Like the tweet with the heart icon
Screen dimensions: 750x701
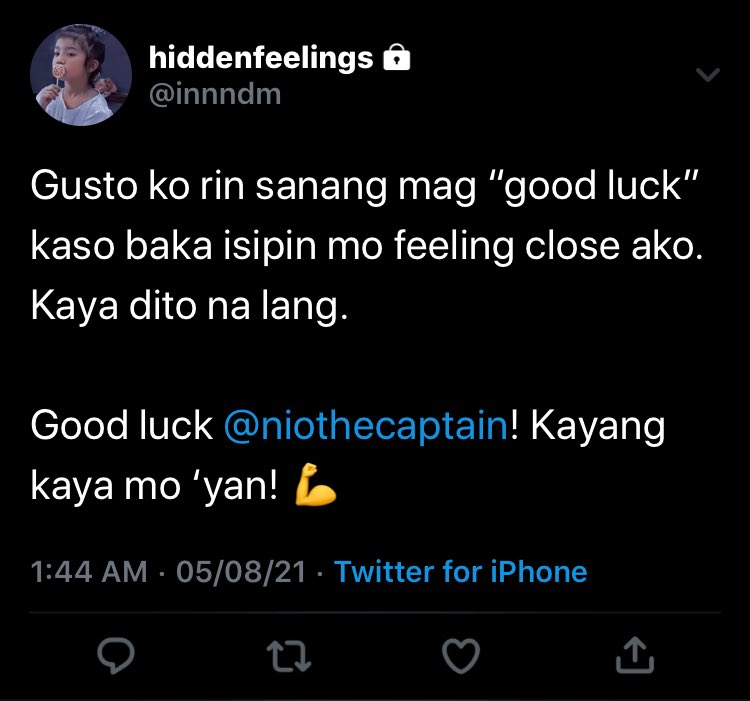tap(461, 656)
